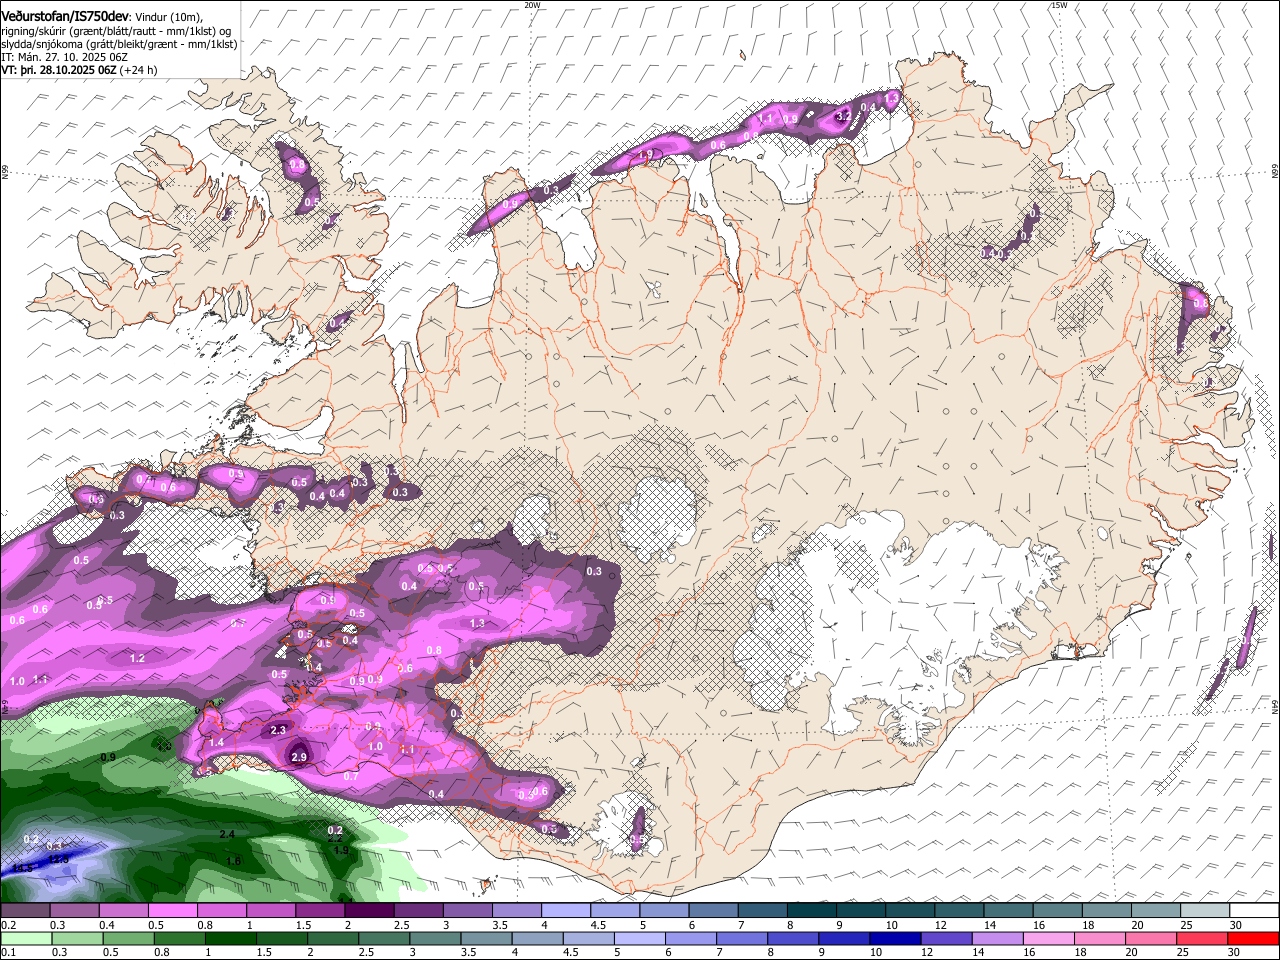Click the 3.2 snowfall value on the north coast
The height and width of the screenshot is (960, 1280).
pos(842,116)
